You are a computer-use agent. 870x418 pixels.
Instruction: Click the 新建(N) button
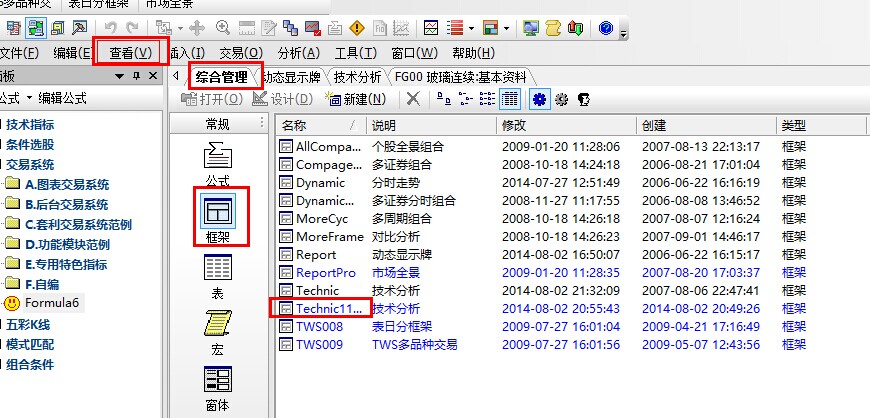point(356,99)
